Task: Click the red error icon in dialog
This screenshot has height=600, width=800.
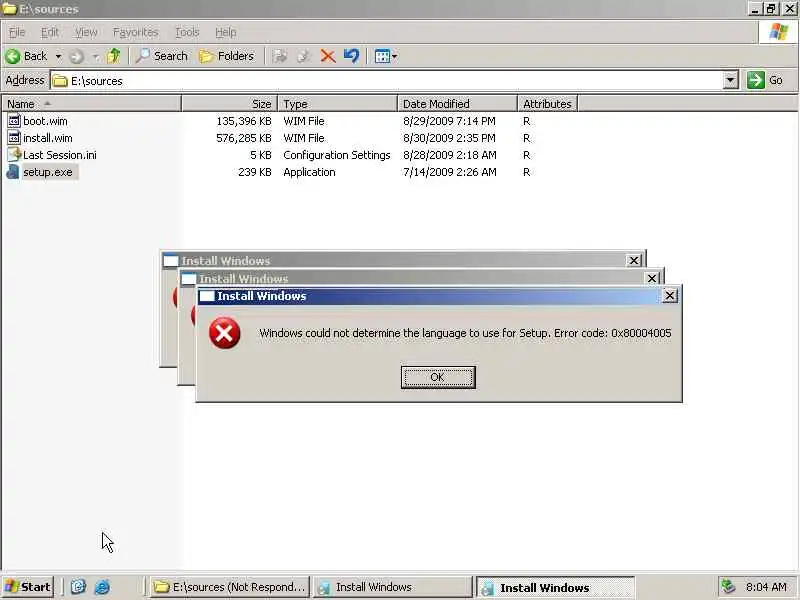Action: (x=224, y=333)
